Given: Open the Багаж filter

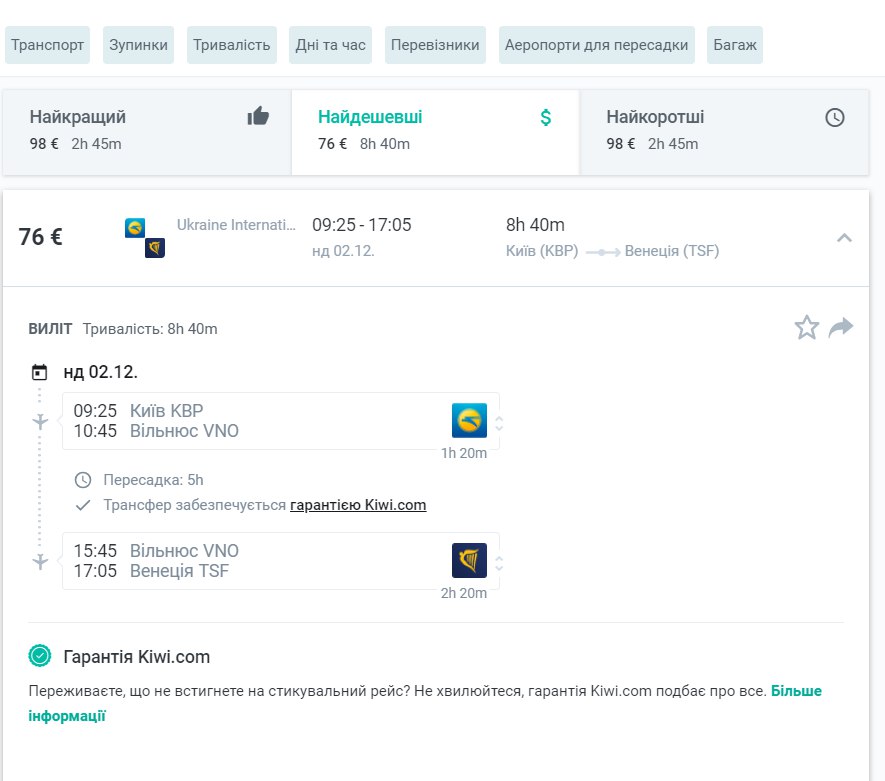Looking at the screenshot, I should tap(735, 45).
